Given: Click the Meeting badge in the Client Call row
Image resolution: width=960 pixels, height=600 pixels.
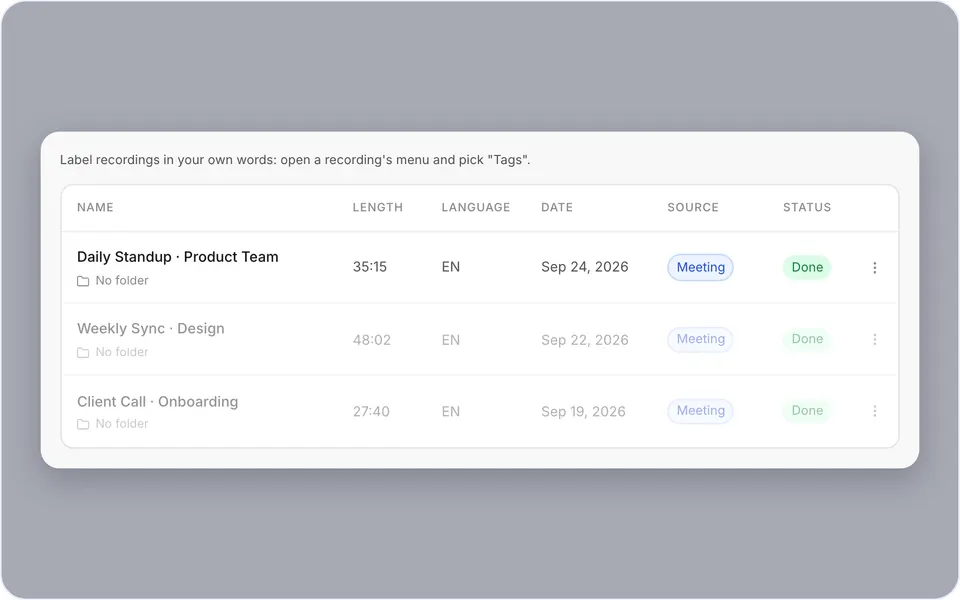Looking at the screenshot, I should (x=700, y=411).
